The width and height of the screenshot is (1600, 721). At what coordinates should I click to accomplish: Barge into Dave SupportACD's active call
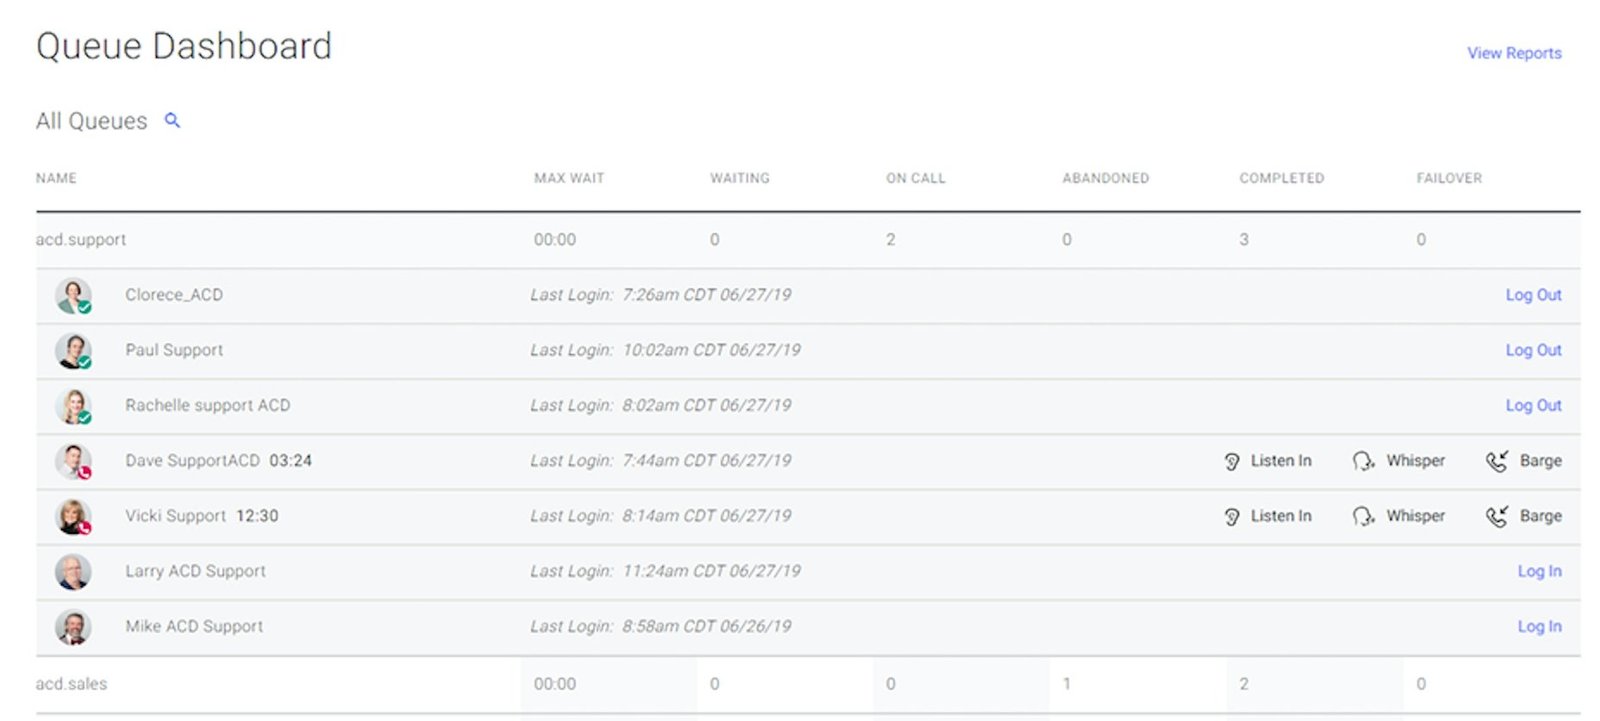pos(1497,461)
